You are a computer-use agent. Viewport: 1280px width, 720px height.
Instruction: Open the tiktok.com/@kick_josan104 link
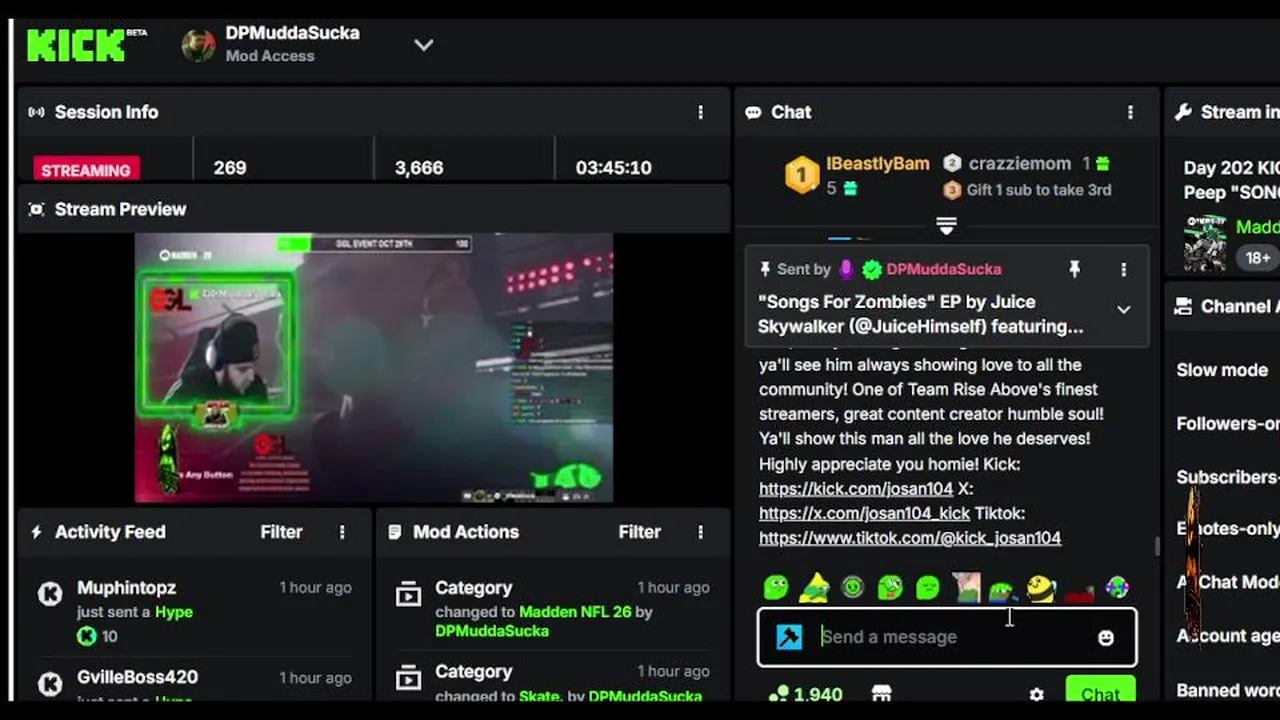click(x=910, y=538)
